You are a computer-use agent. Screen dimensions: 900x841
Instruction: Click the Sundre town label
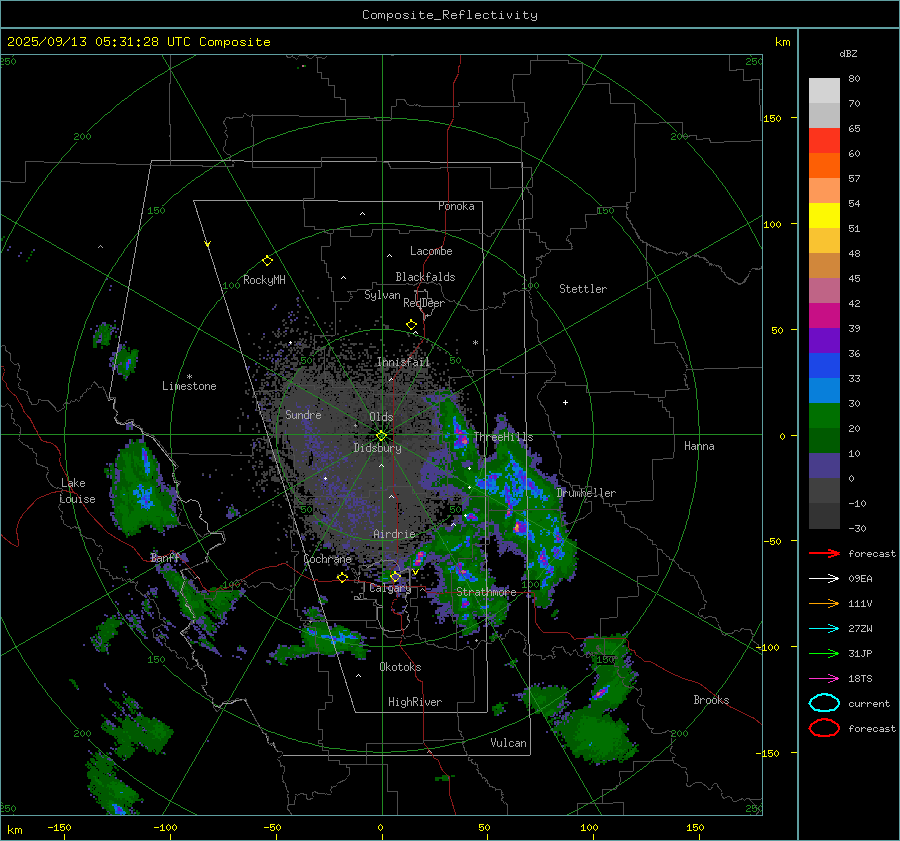click(x=303, y=414)
